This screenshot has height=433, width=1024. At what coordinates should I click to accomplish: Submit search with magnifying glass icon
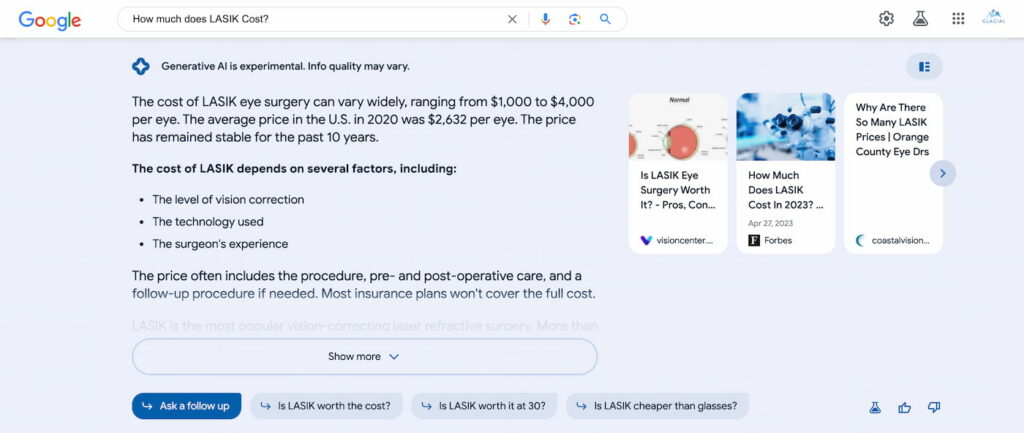(605, 19)
